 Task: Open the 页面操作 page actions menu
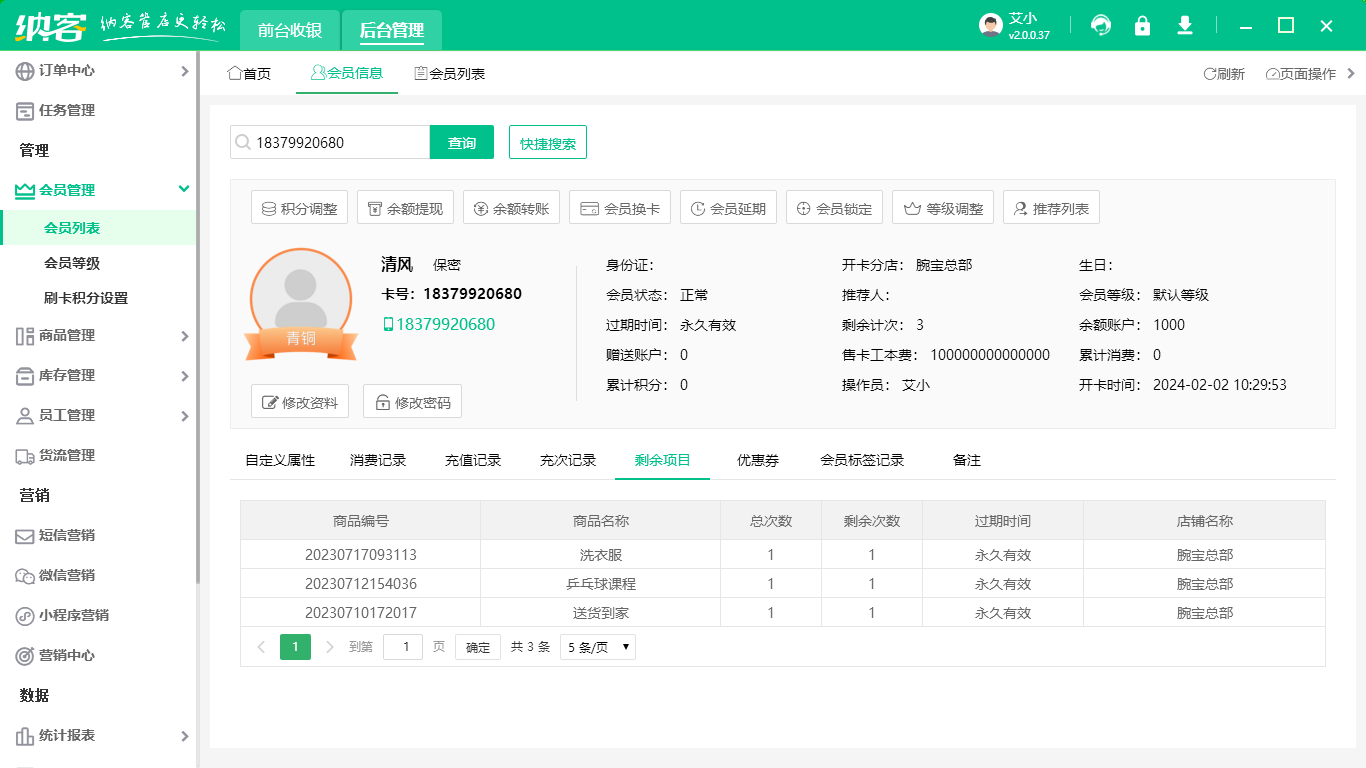[1301, 74]
